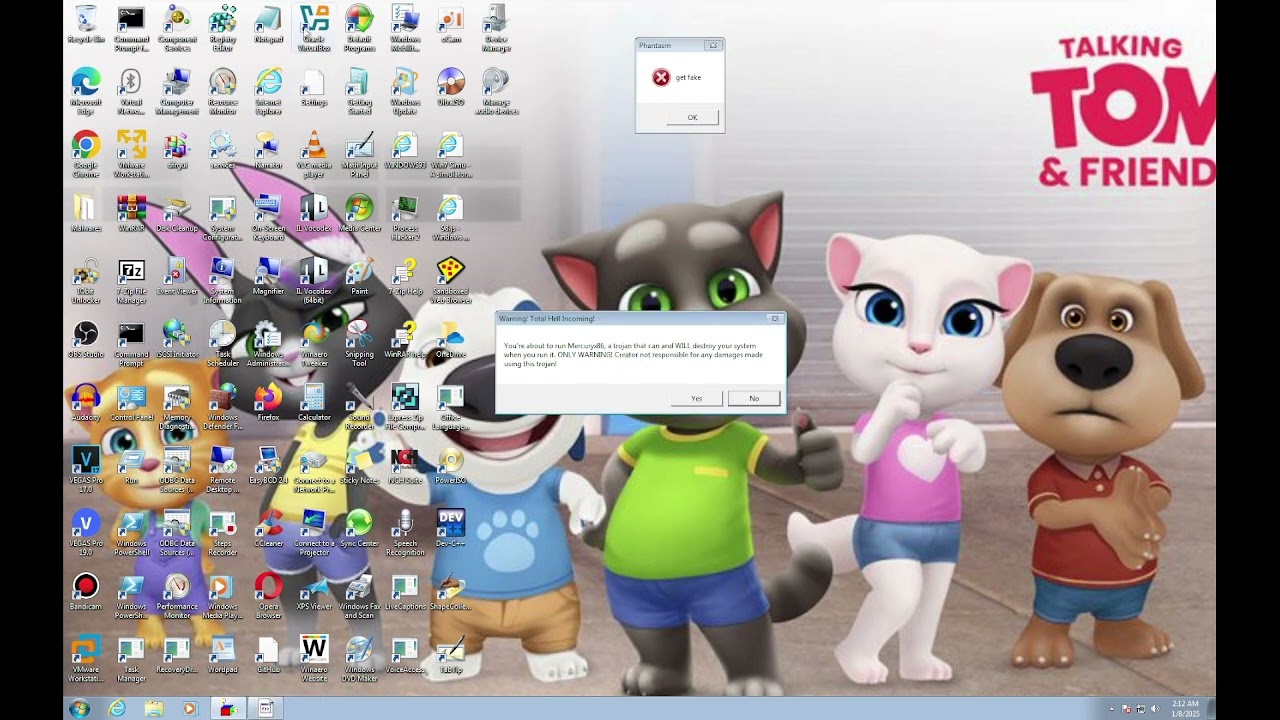The image size is (1280, 720).
Task: Select the Control Panel desktop icon
Action: coord(131,402)
